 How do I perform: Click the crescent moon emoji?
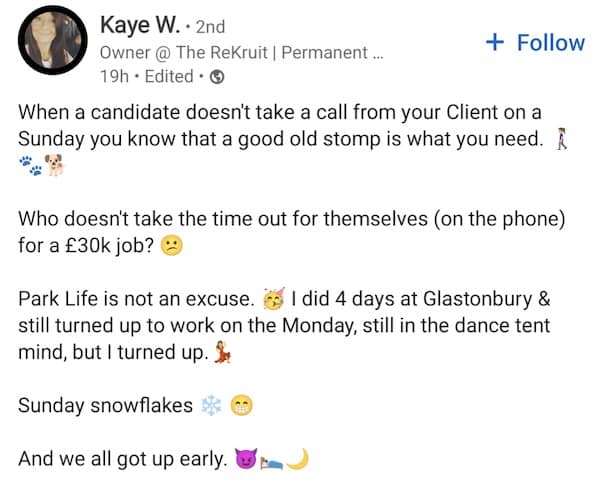[299, 460]
